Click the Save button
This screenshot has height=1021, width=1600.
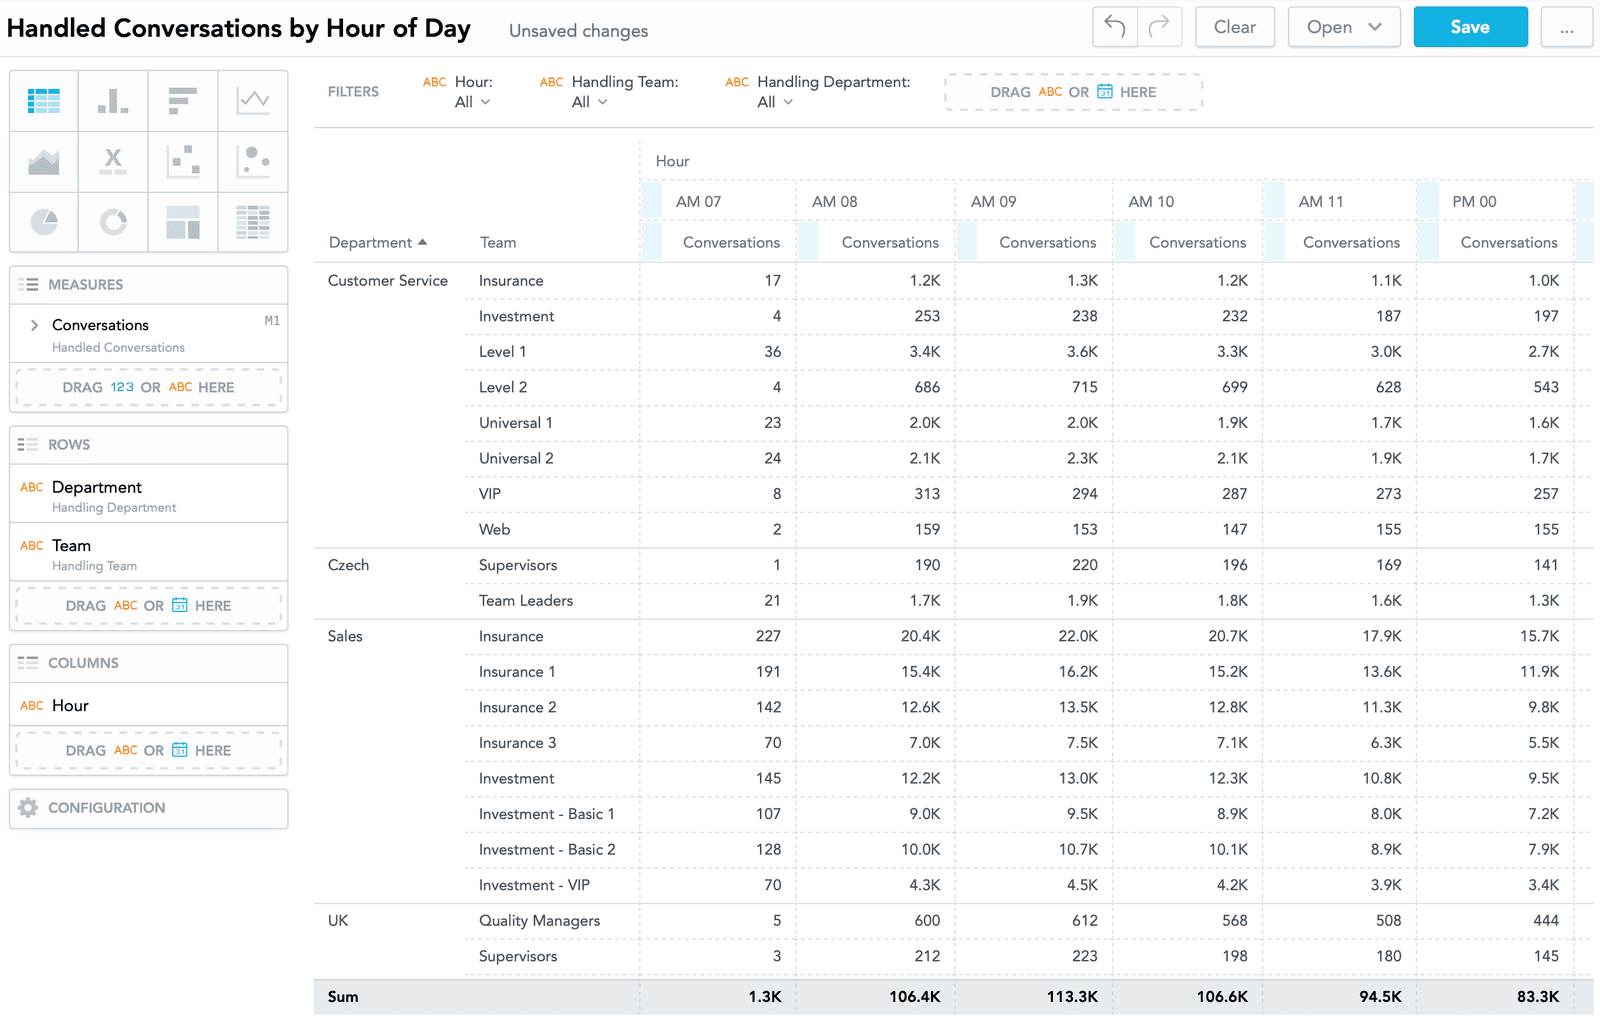click(1470, 27)
